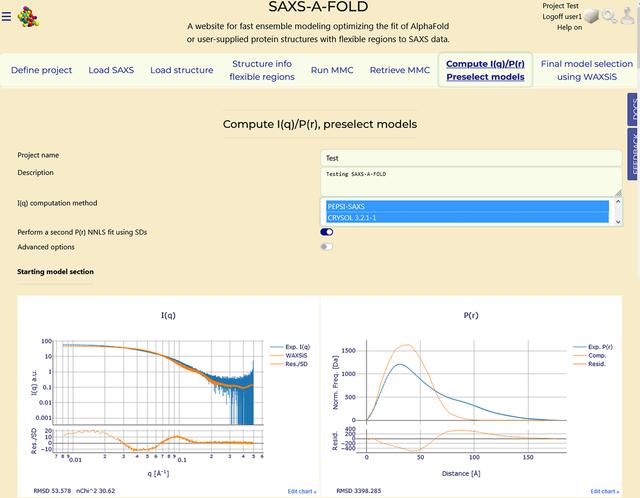The width and height of the screenshot is (640, 498).
Task: Select the Run MMC tab
Action: pos(332,70)
